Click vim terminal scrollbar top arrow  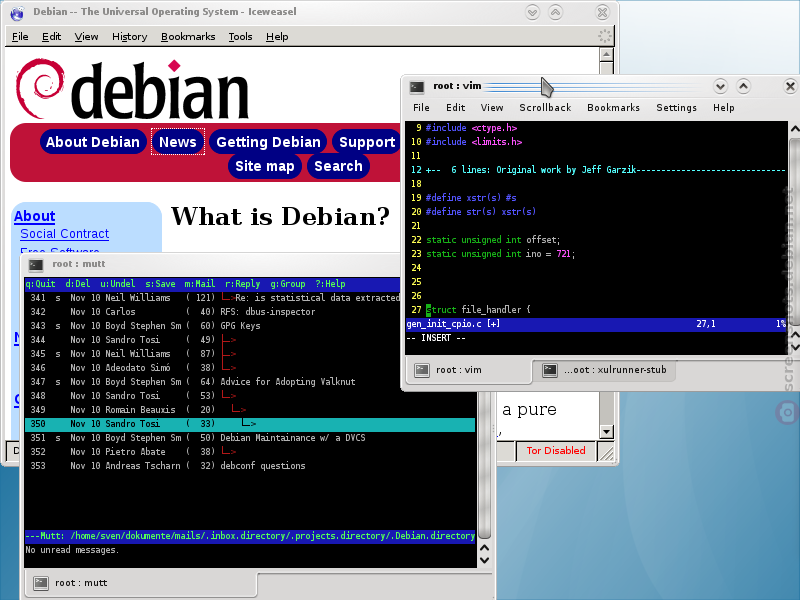[x=794, y=129]
